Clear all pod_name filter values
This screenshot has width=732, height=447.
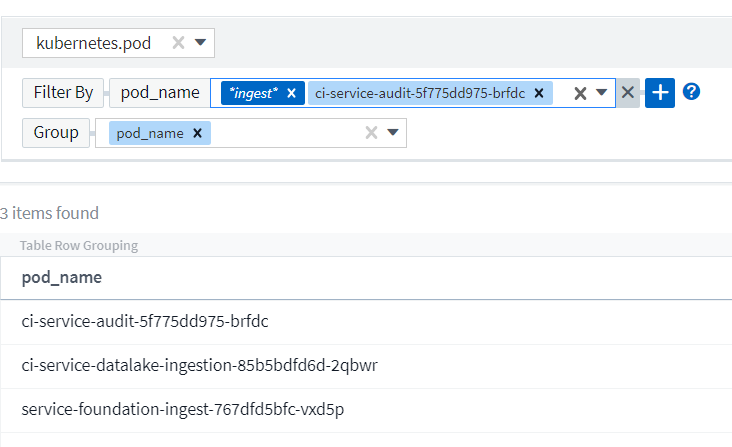(x=579, y=93)
